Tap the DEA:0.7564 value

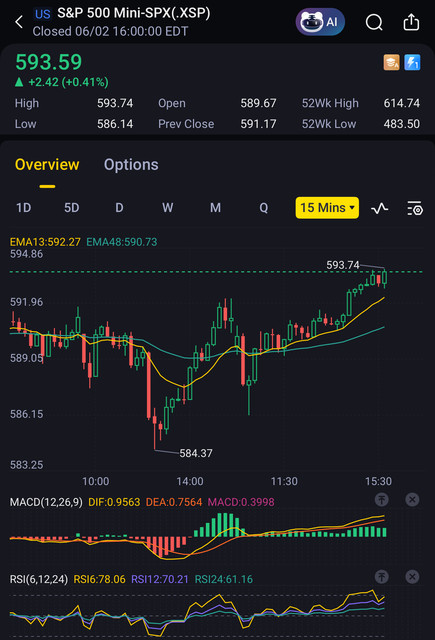pos(174,502)
